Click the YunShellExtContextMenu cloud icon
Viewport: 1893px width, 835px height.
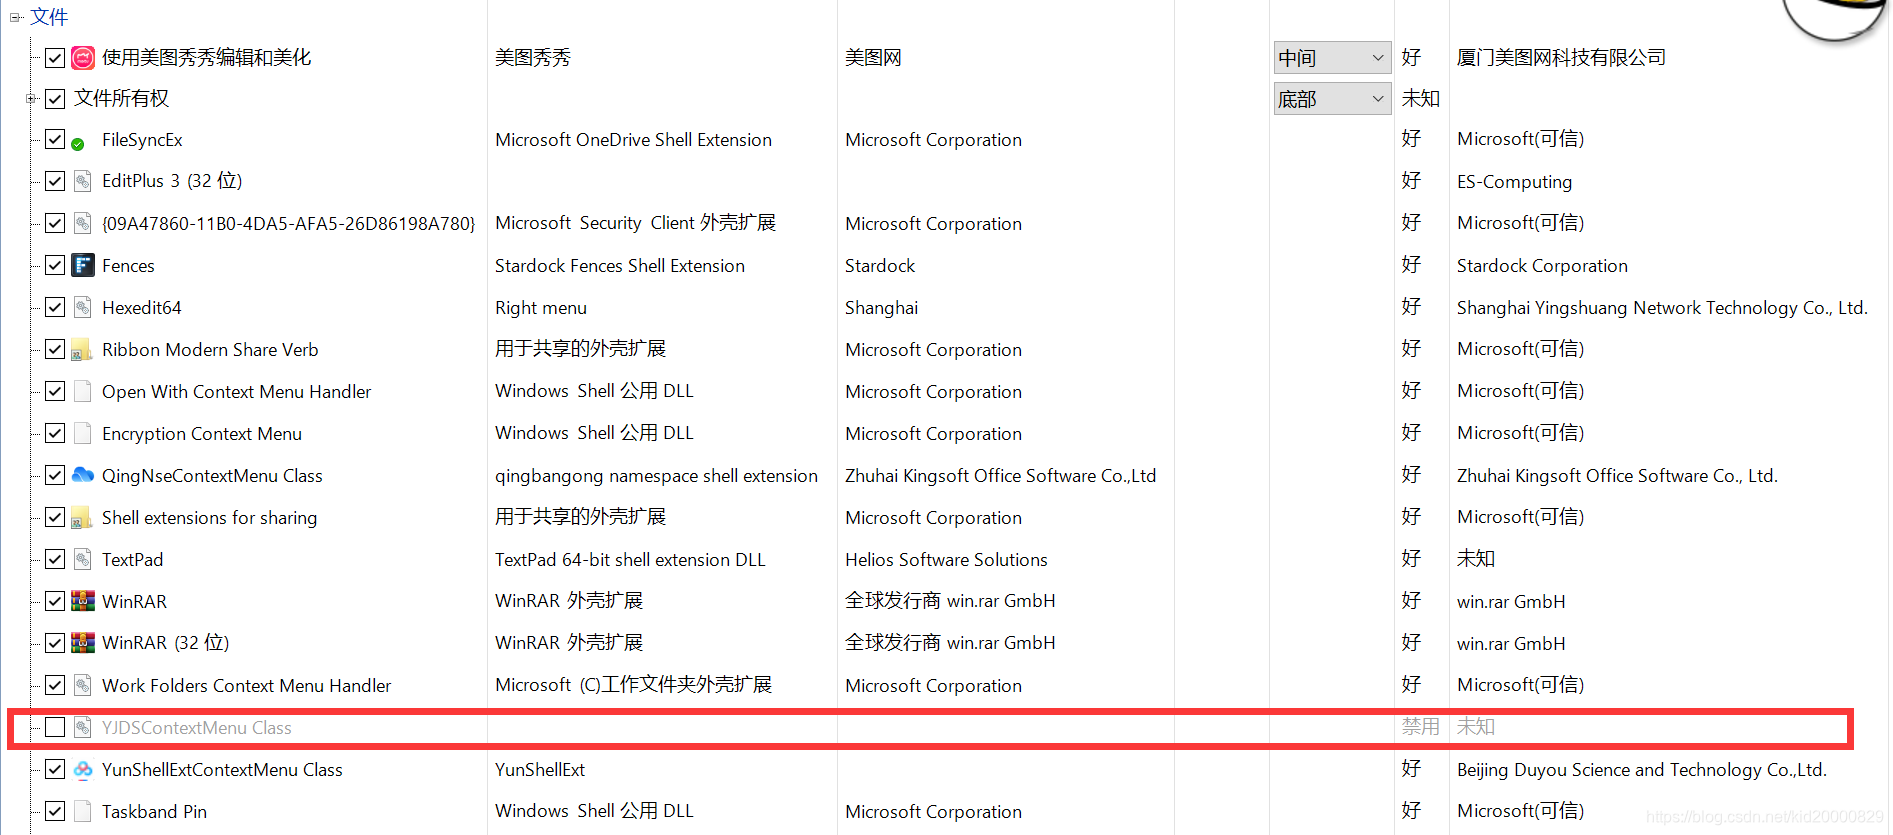83,769
